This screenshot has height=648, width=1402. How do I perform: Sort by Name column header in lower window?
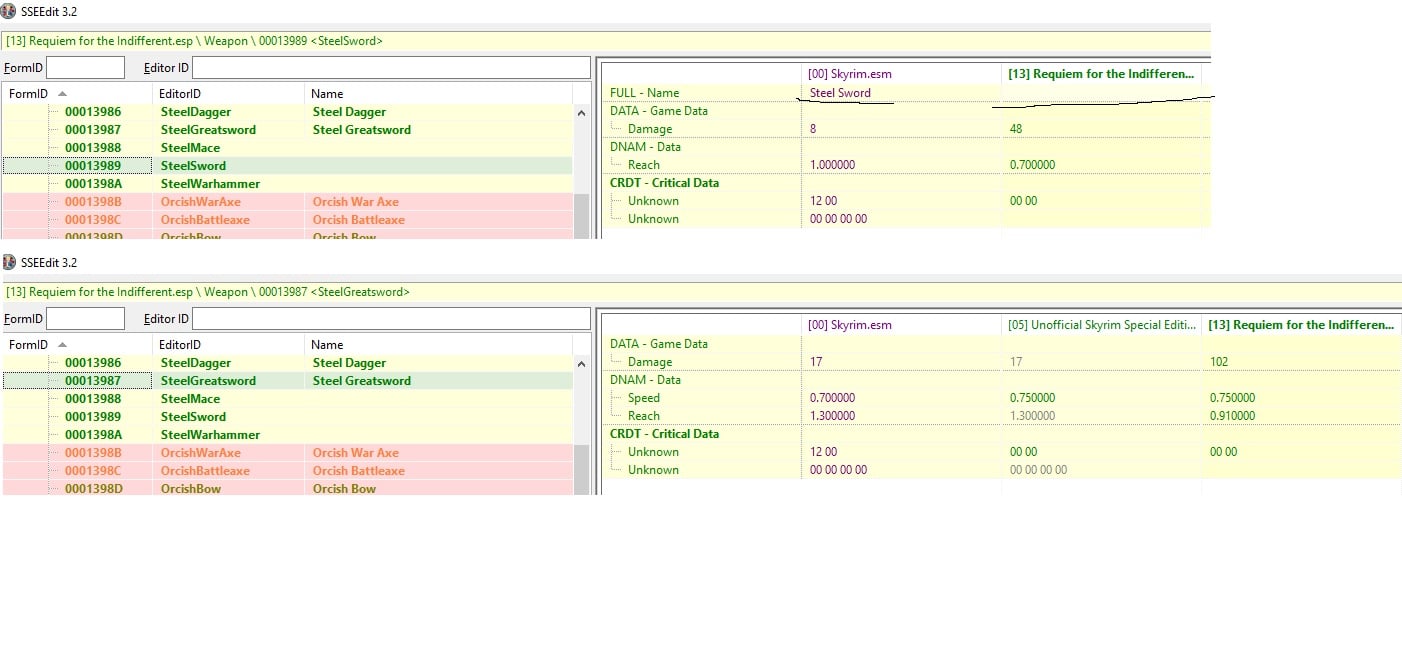438,344
